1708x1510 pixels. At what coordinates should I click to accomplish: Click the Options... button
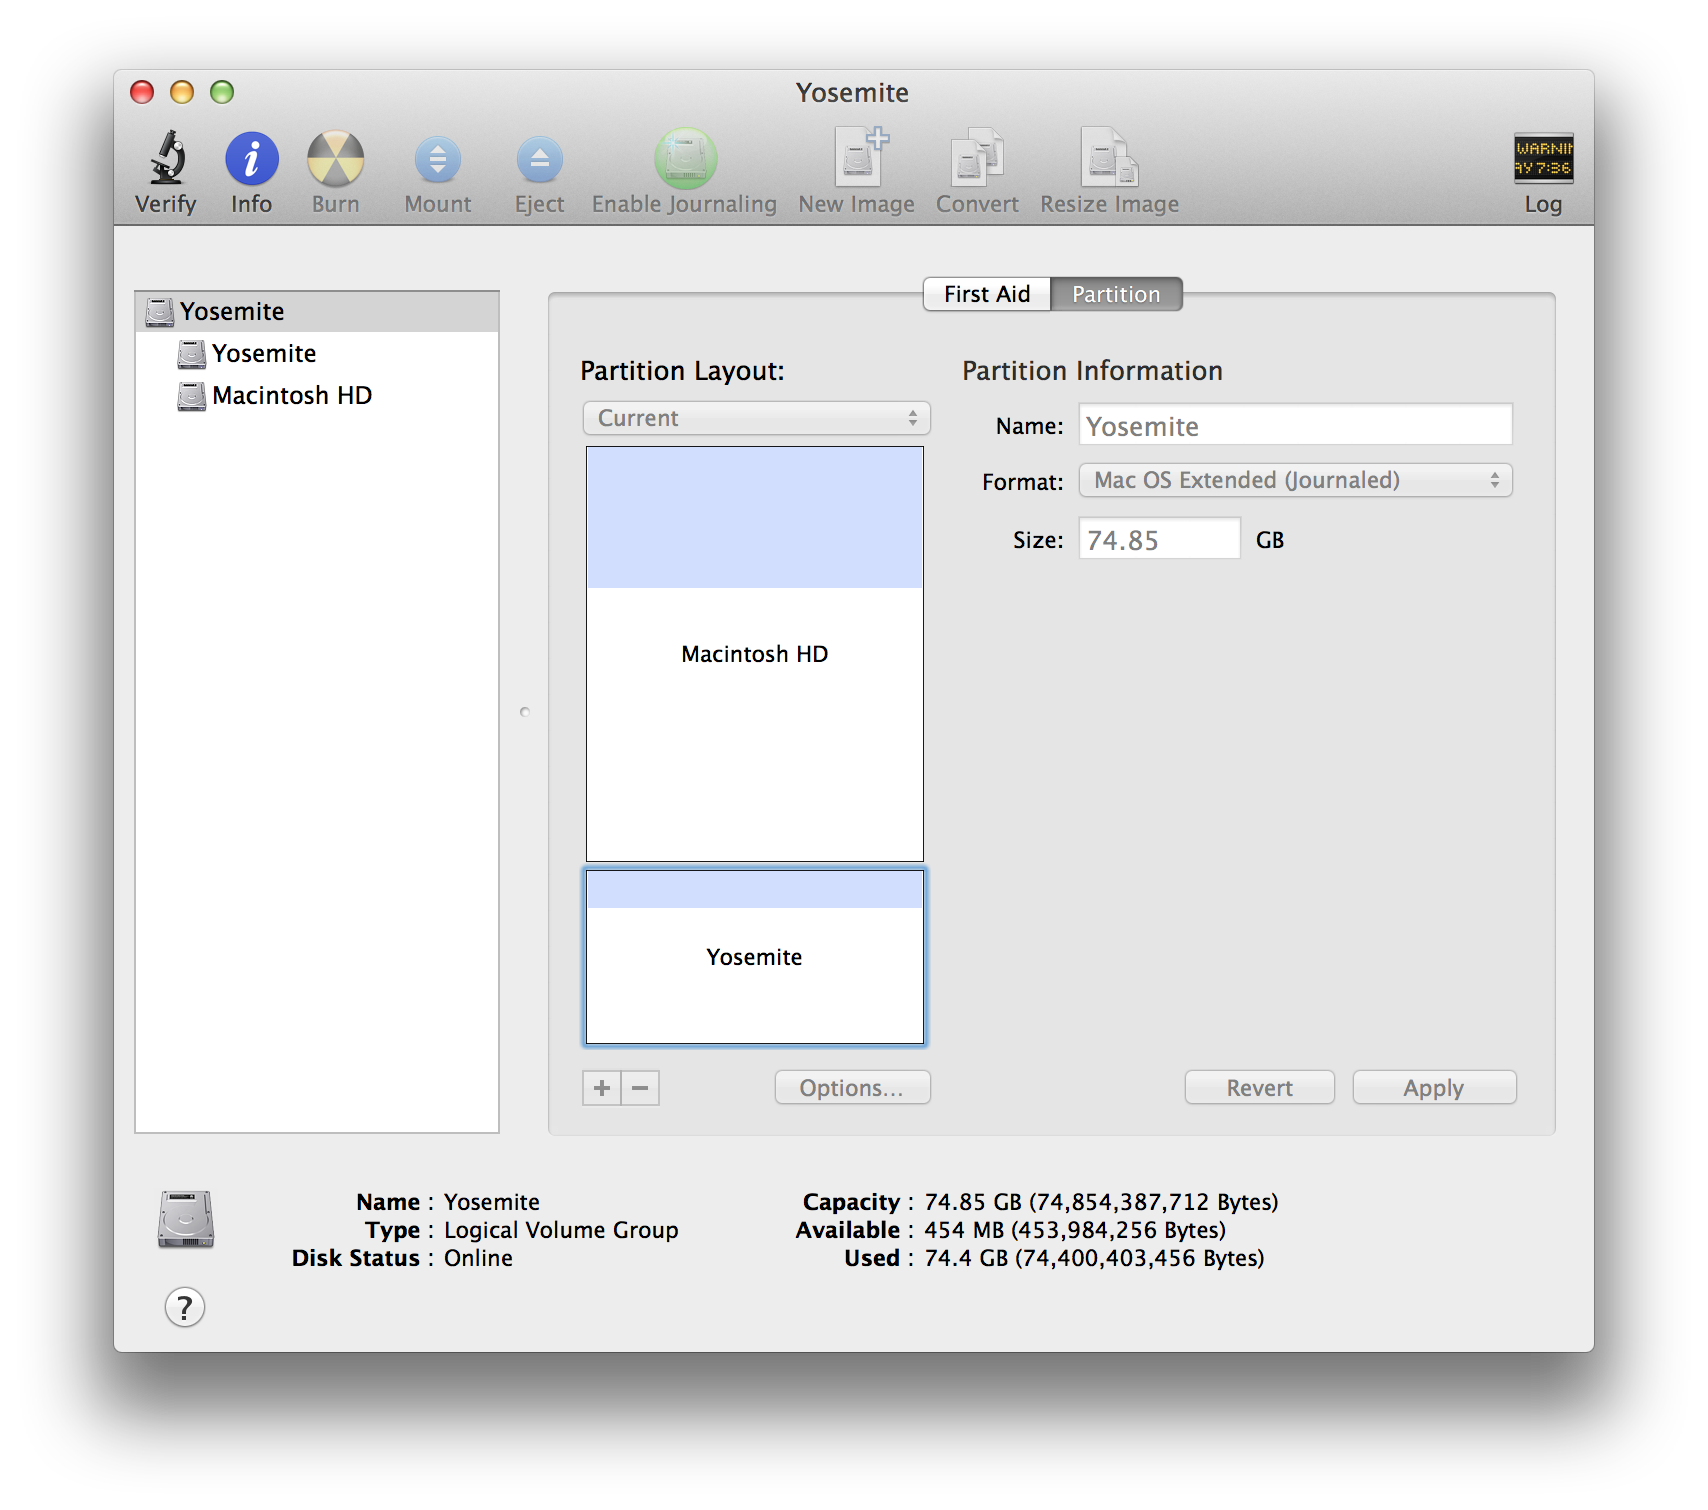852,1088
